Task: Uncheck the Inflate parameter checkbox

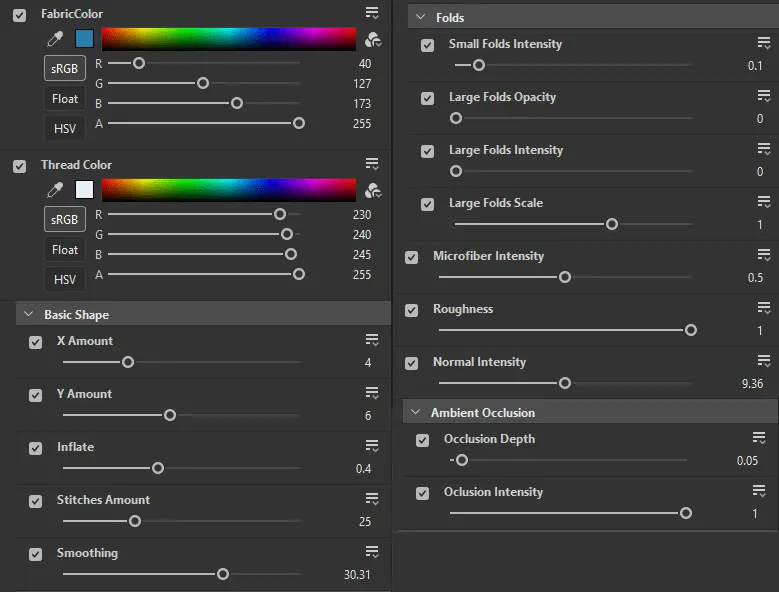Action: 36,448
